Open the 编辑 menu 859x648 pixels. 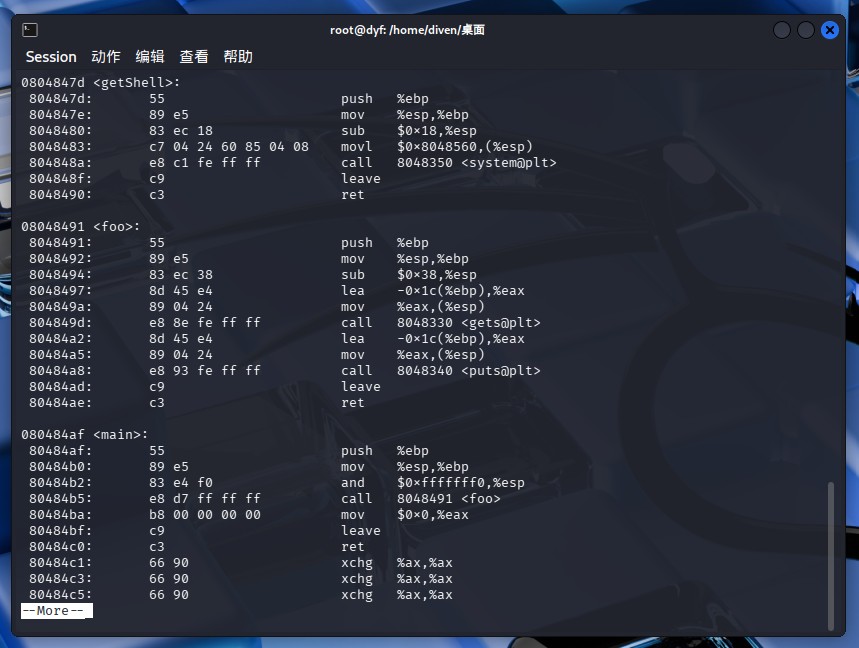pyautogui.click(x=150, y=57)
